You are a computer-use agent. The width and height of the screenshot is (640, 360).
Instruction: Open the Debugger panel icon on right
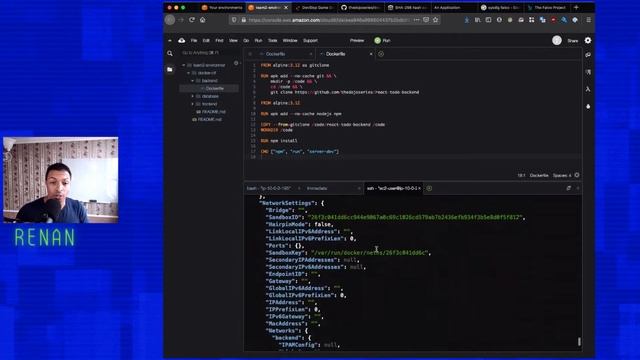pos(588,106)
